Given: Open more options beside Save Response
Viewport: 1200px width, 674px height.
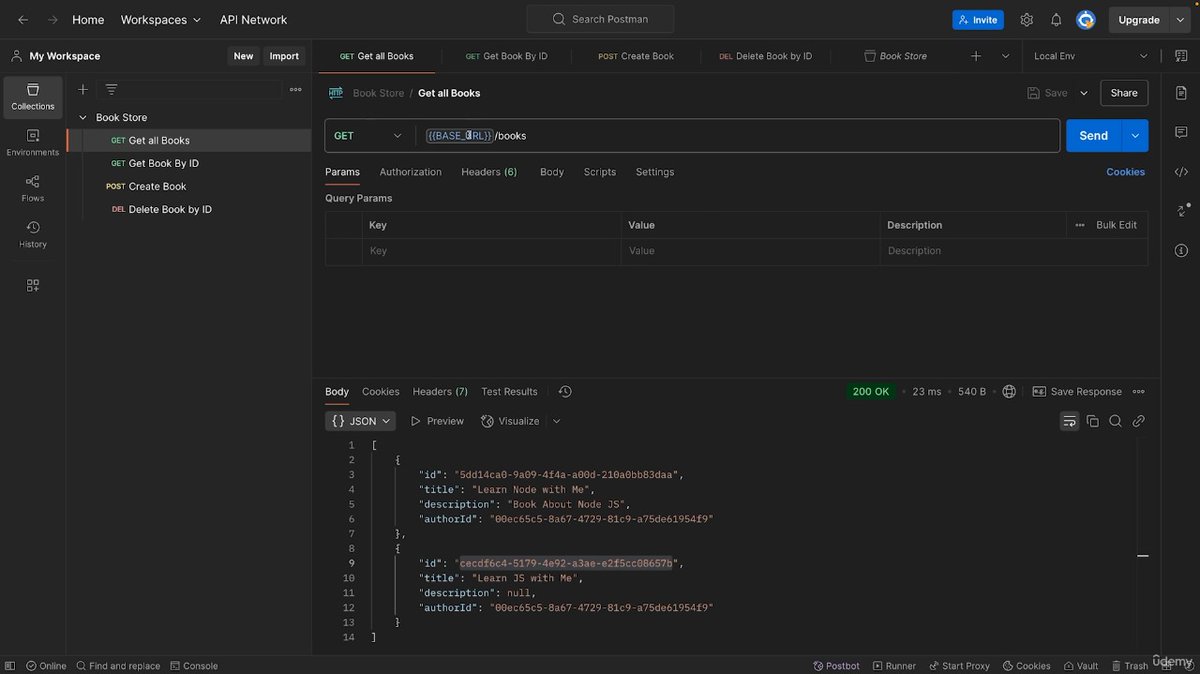Looking at the screenshot, I should 1138,392.
